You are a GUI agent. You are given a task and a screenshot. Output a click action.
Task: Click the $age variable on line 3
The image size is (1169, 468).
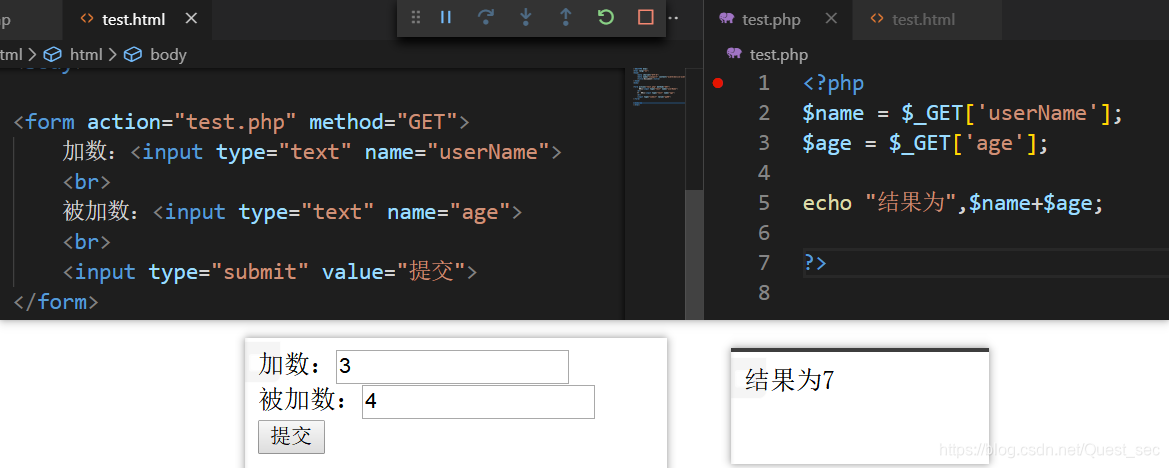827,142
